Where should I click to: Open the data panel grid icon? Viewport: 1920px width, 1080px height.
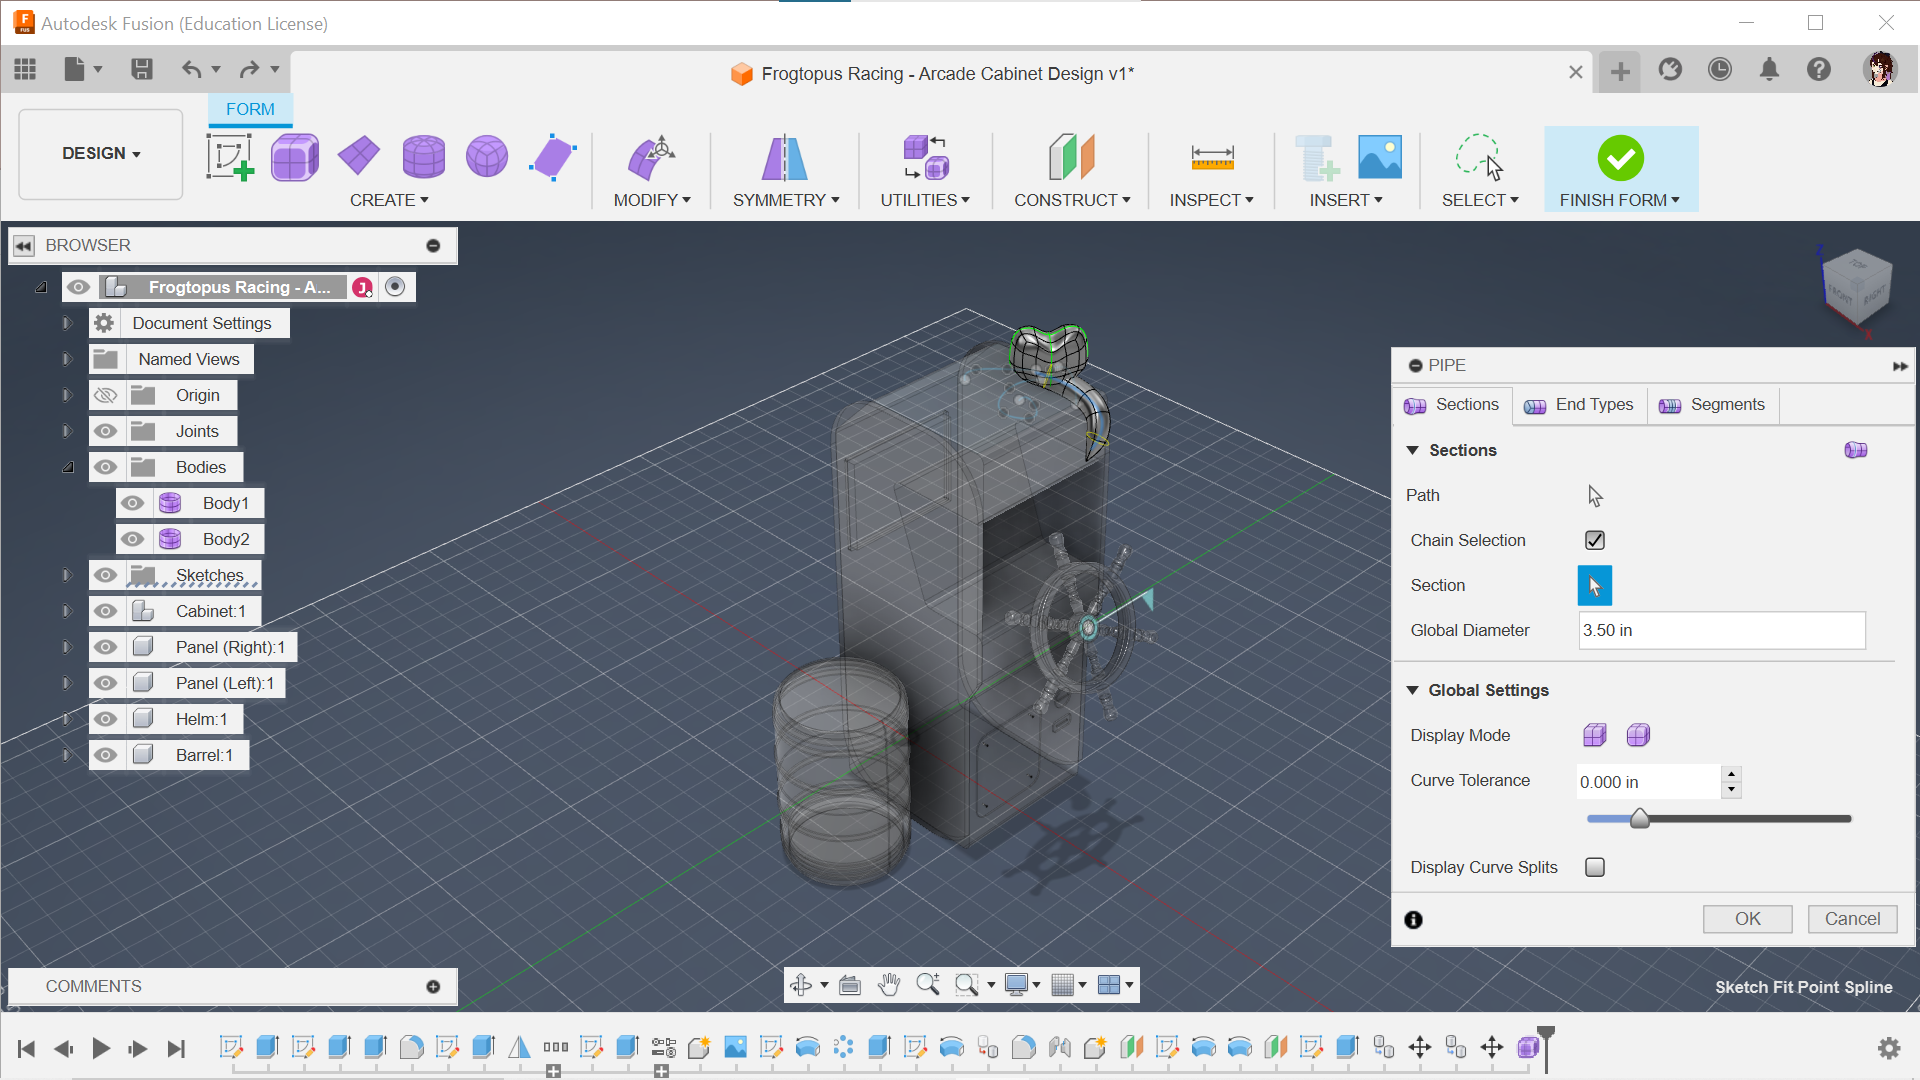(x=25, y=69)
